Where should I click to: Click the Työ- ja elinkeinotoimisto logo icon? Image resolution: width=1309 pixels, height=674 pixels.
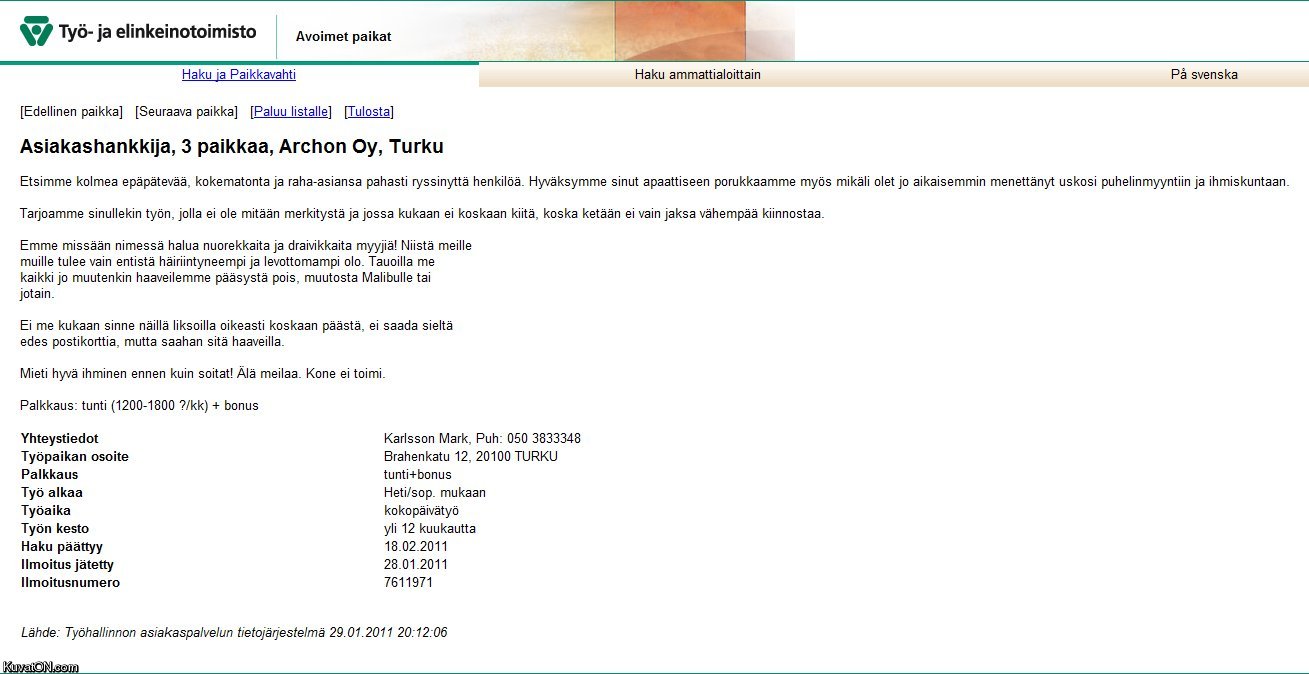click(x=36, y=32)
